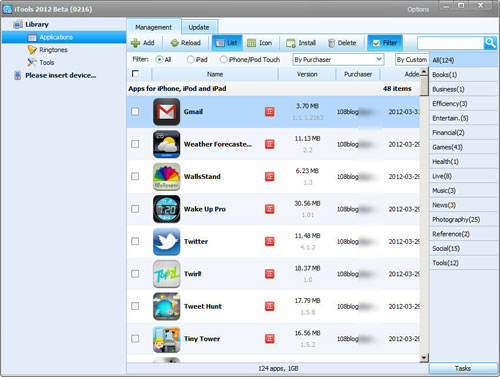Switch to the Management tab
This screenshot has width=500, height=377.
154,27
